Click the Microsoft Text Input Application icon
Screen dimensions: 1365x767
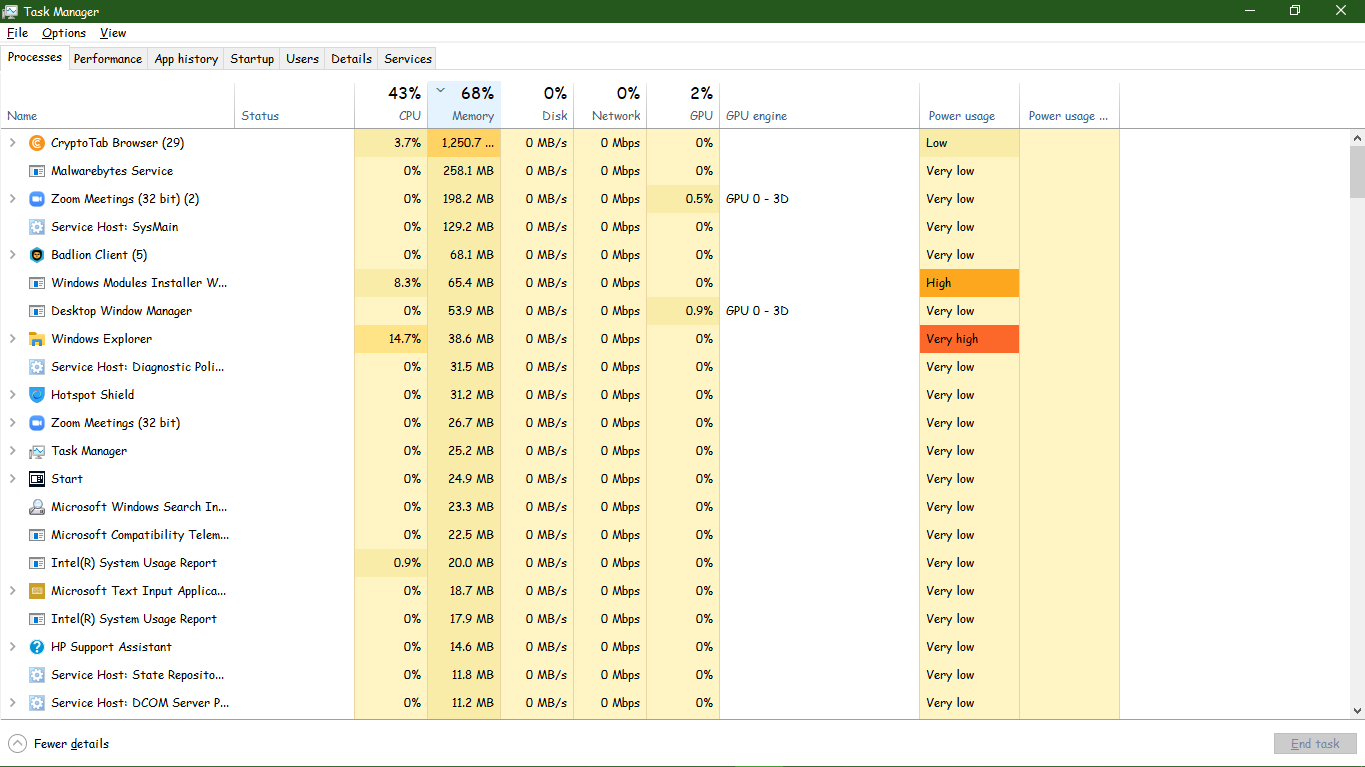(x=37, y=591)
